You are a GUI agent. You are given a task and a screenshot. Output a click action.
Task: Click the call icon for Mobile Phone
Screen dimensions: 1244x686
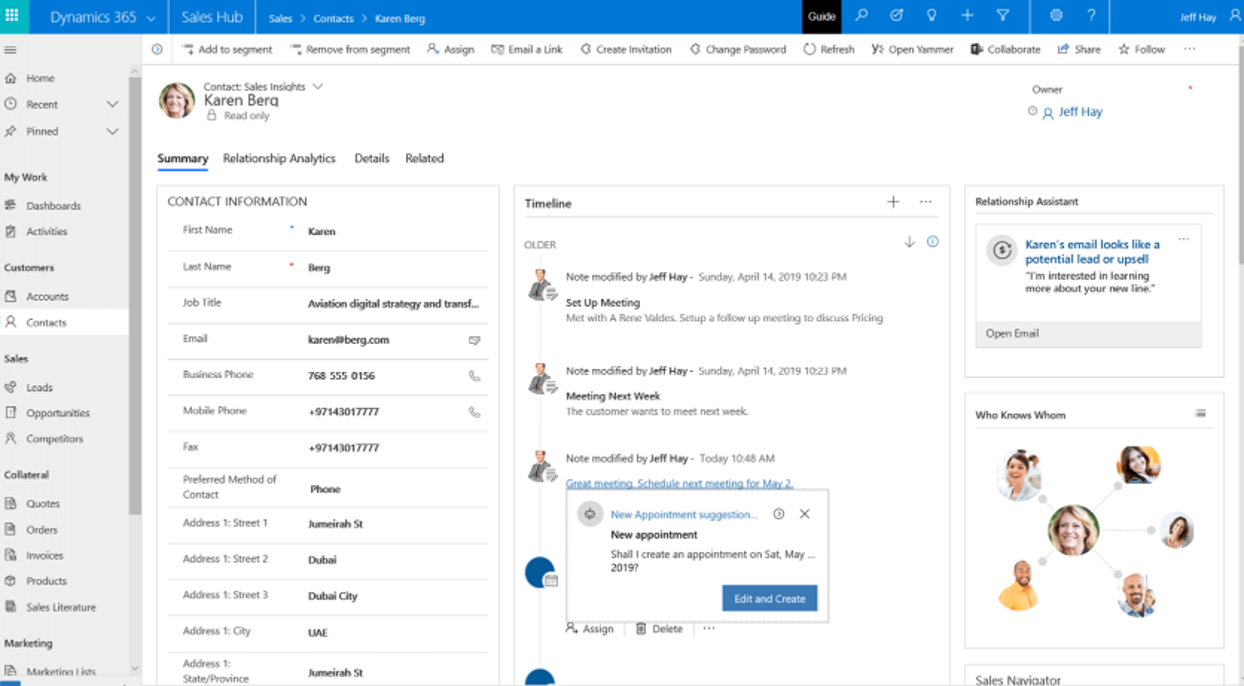(x=474, y=412)
